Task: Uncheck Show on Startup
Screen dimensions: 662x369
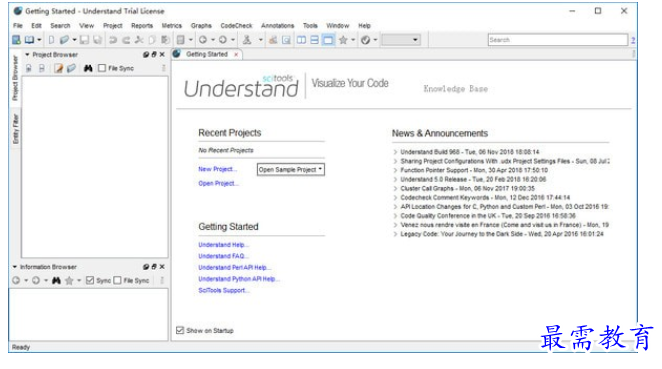Action: tap(180, 330)
